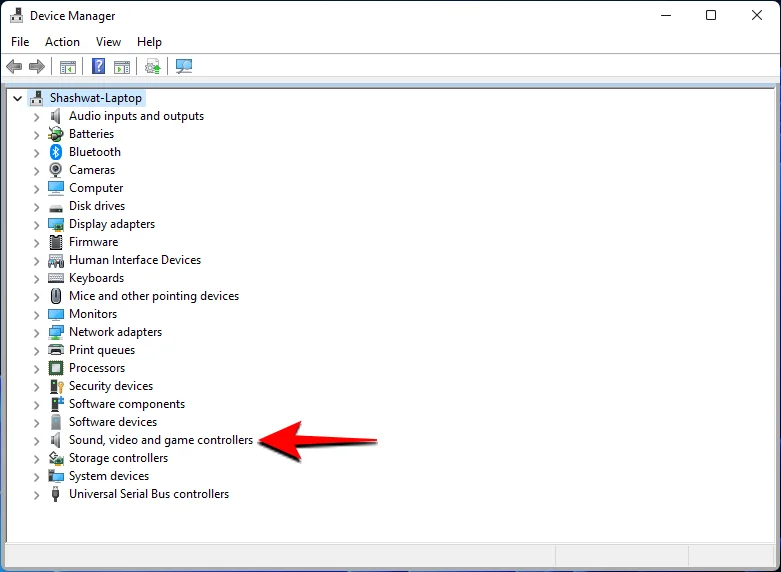
Task: Minimize the Device Manager window
Action: point(666,15)
